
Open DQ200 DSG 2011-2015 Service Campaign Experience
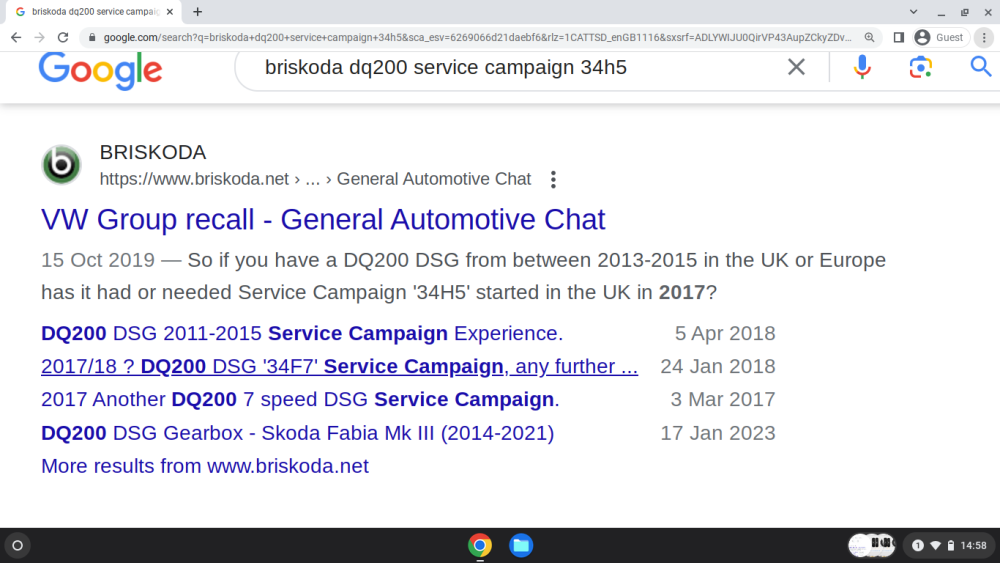coord(302,333)
